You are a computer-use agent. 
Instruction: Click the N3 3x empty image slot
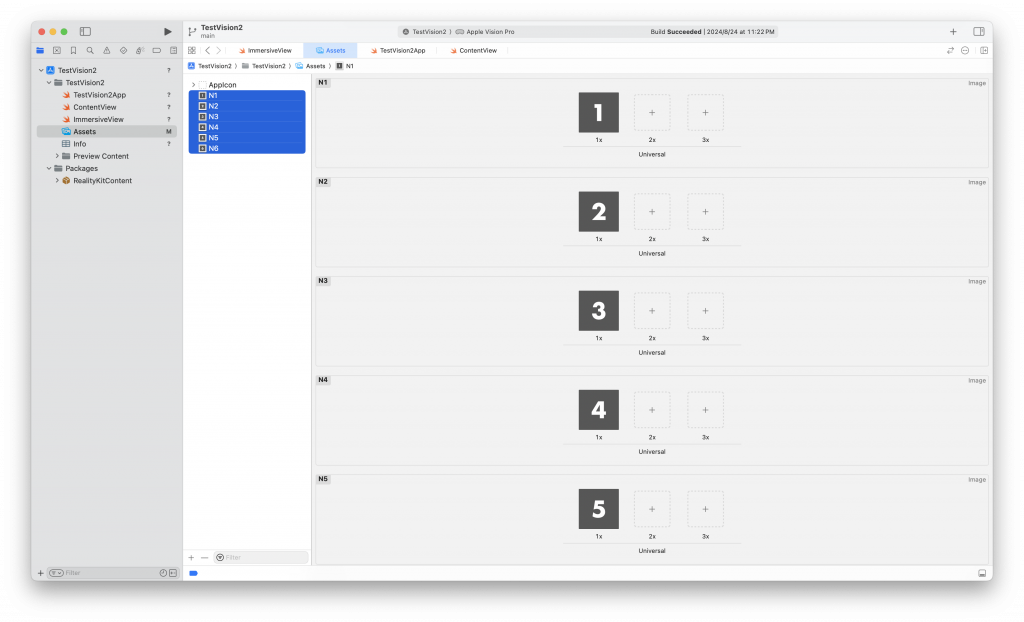click(705, 311)
